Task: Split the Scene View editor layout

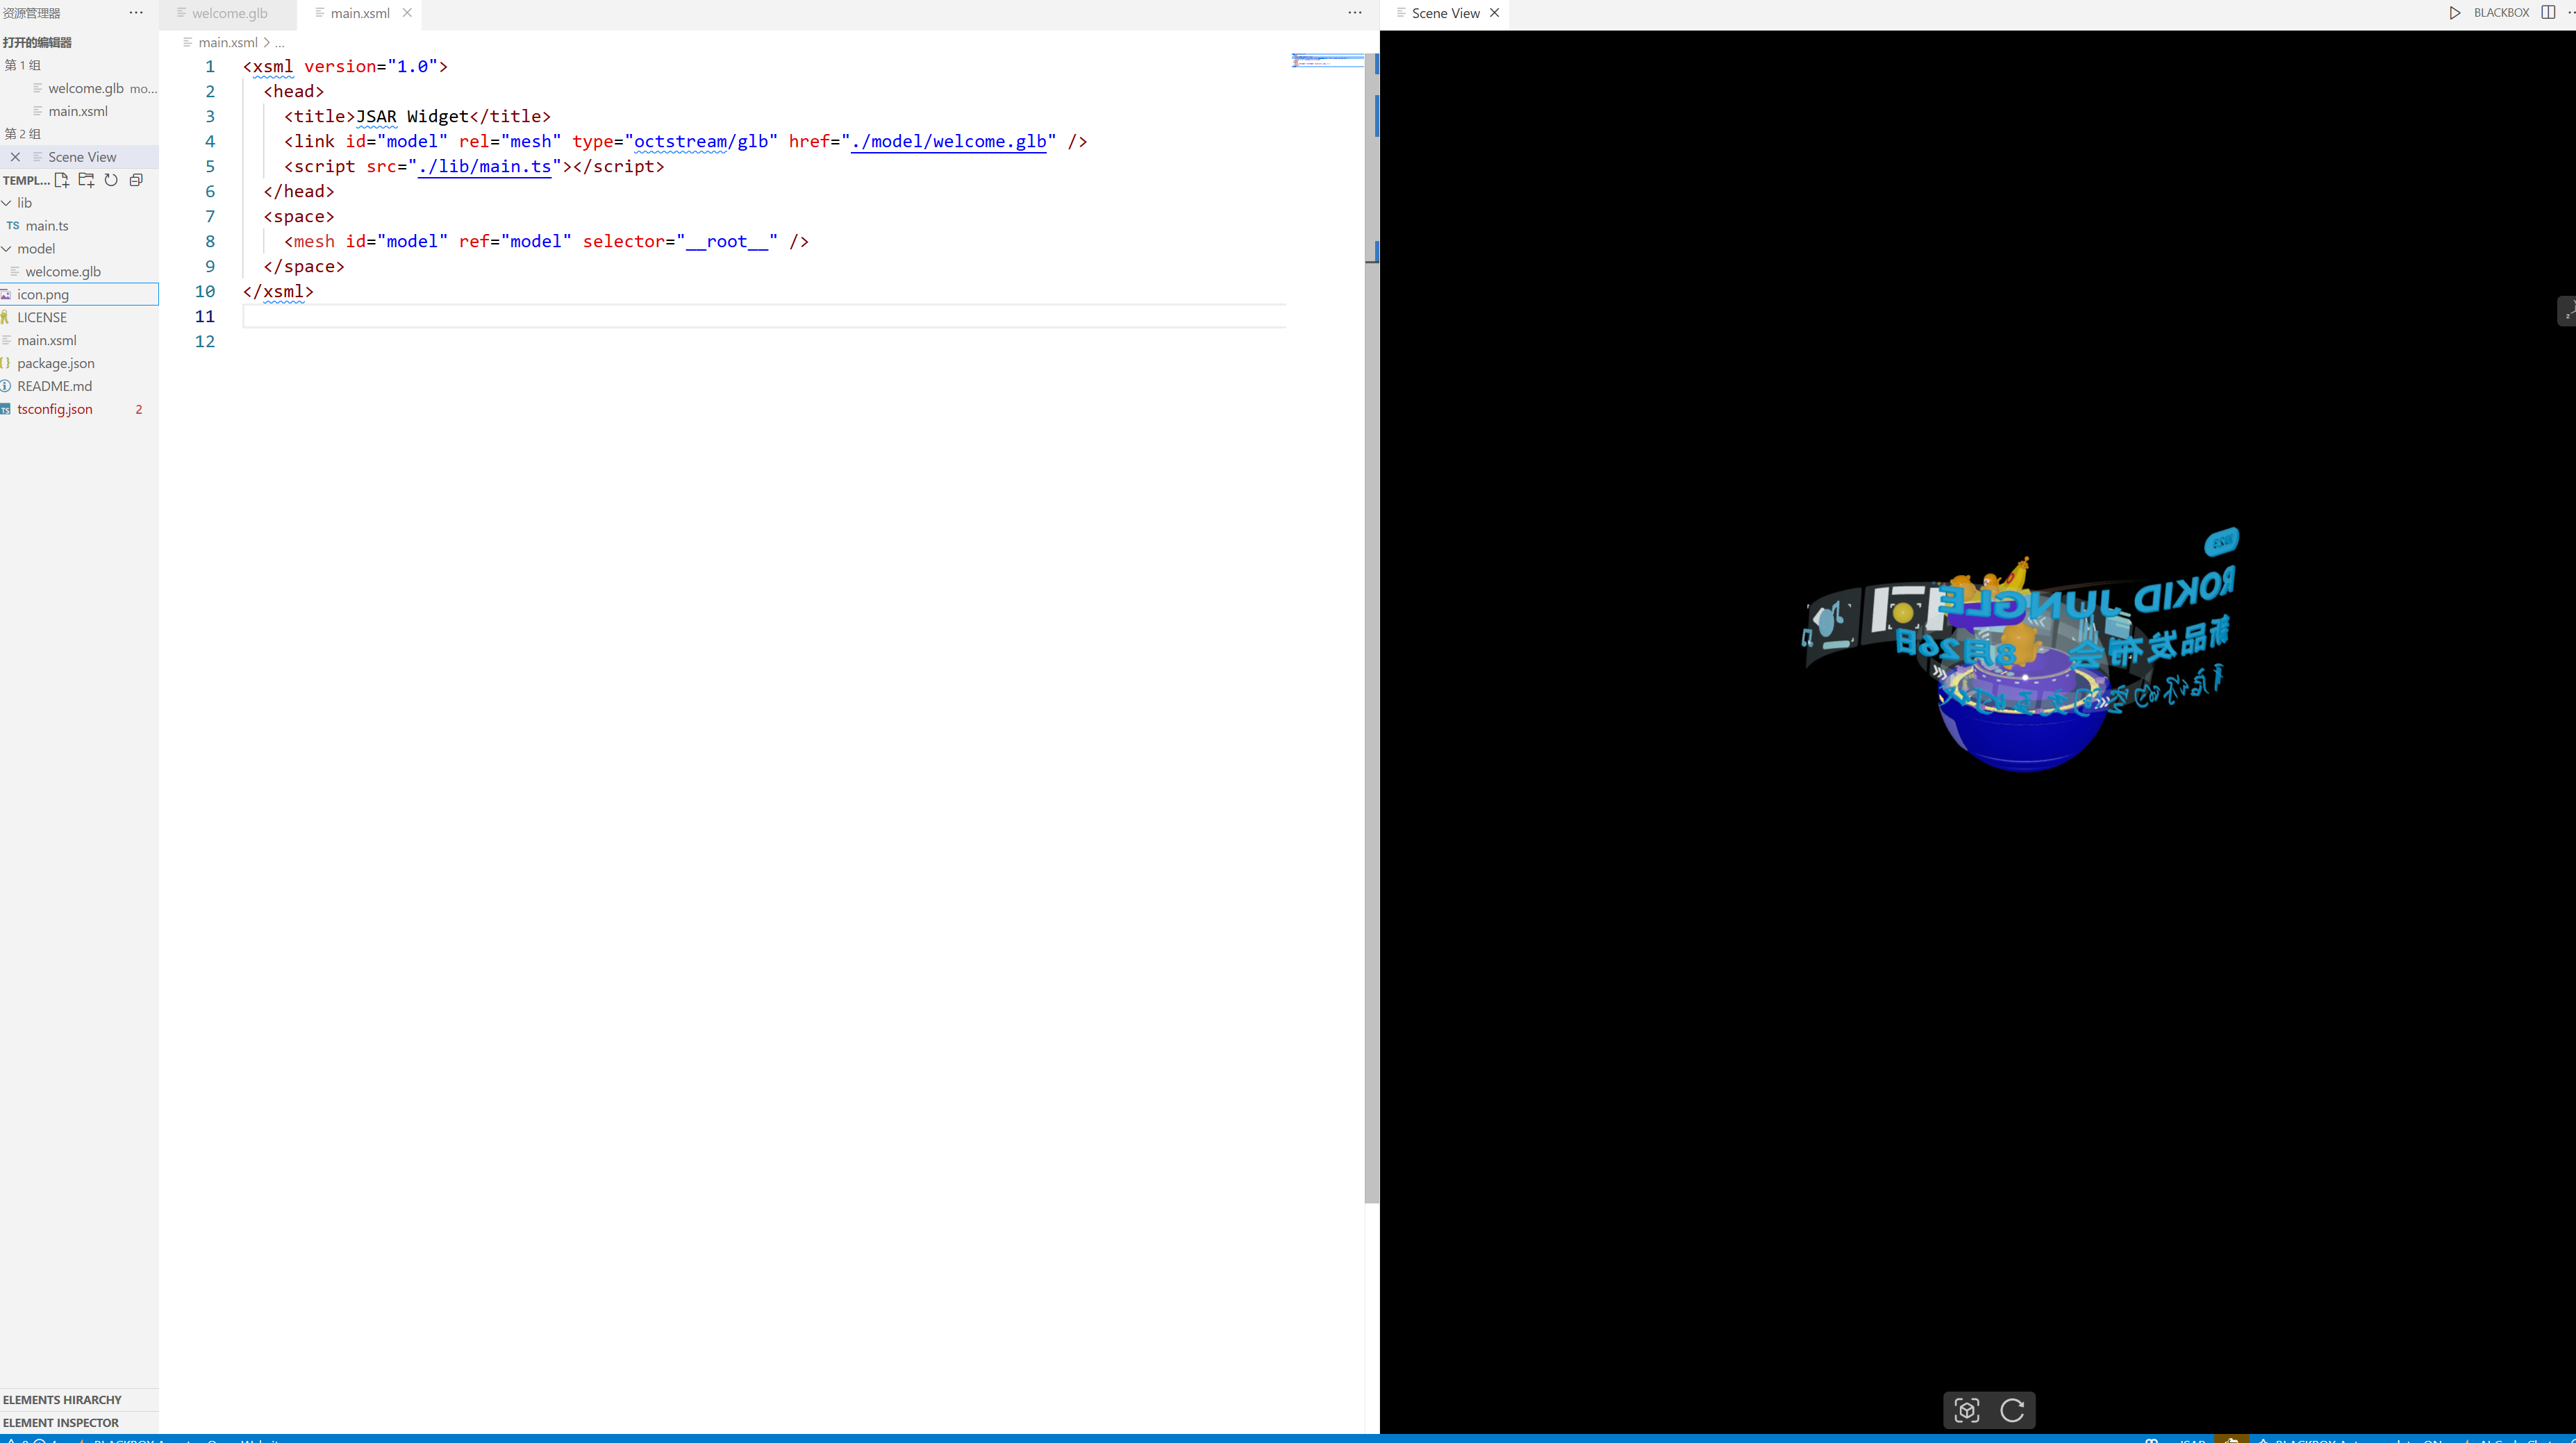Action: [2547, 13]
